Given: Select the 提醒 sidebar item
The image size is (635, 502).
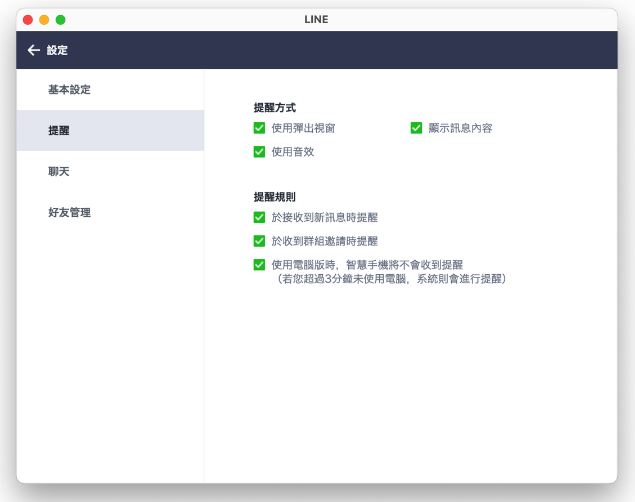Looking at the screenshot, I should tap(110, 130).
